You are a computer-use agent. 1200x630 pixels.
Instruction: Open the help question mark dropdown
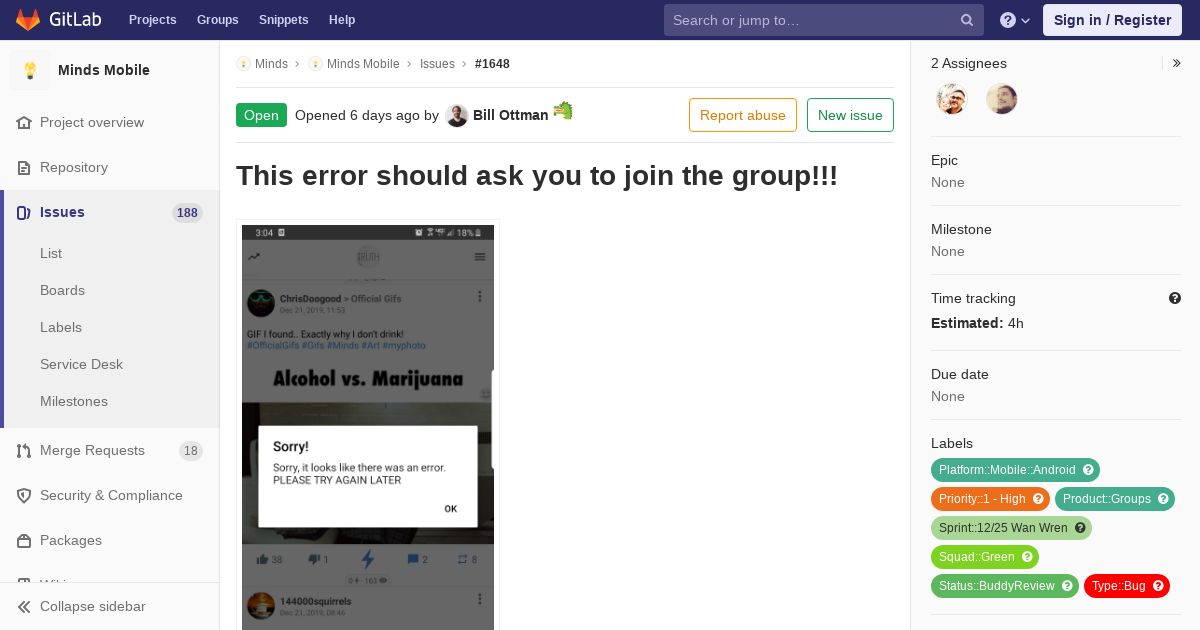pyautogui.click(x=1014, y=20)
